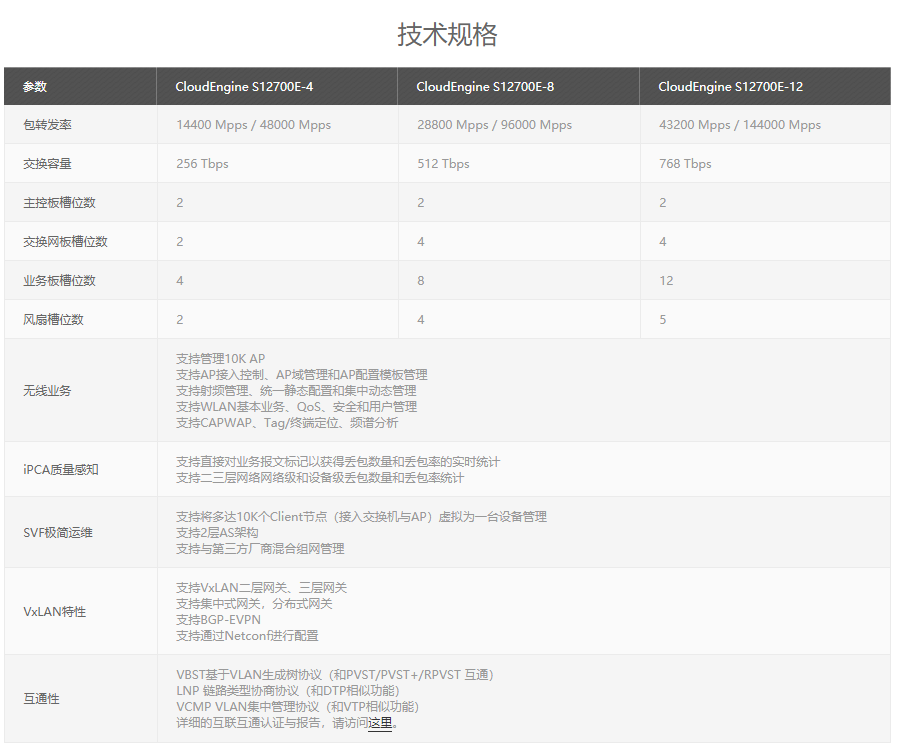Click the line starting VCMP VLAN集中管理协议
Screen dimensions: 901x747
pyautogui.click(x=298, y=707)
